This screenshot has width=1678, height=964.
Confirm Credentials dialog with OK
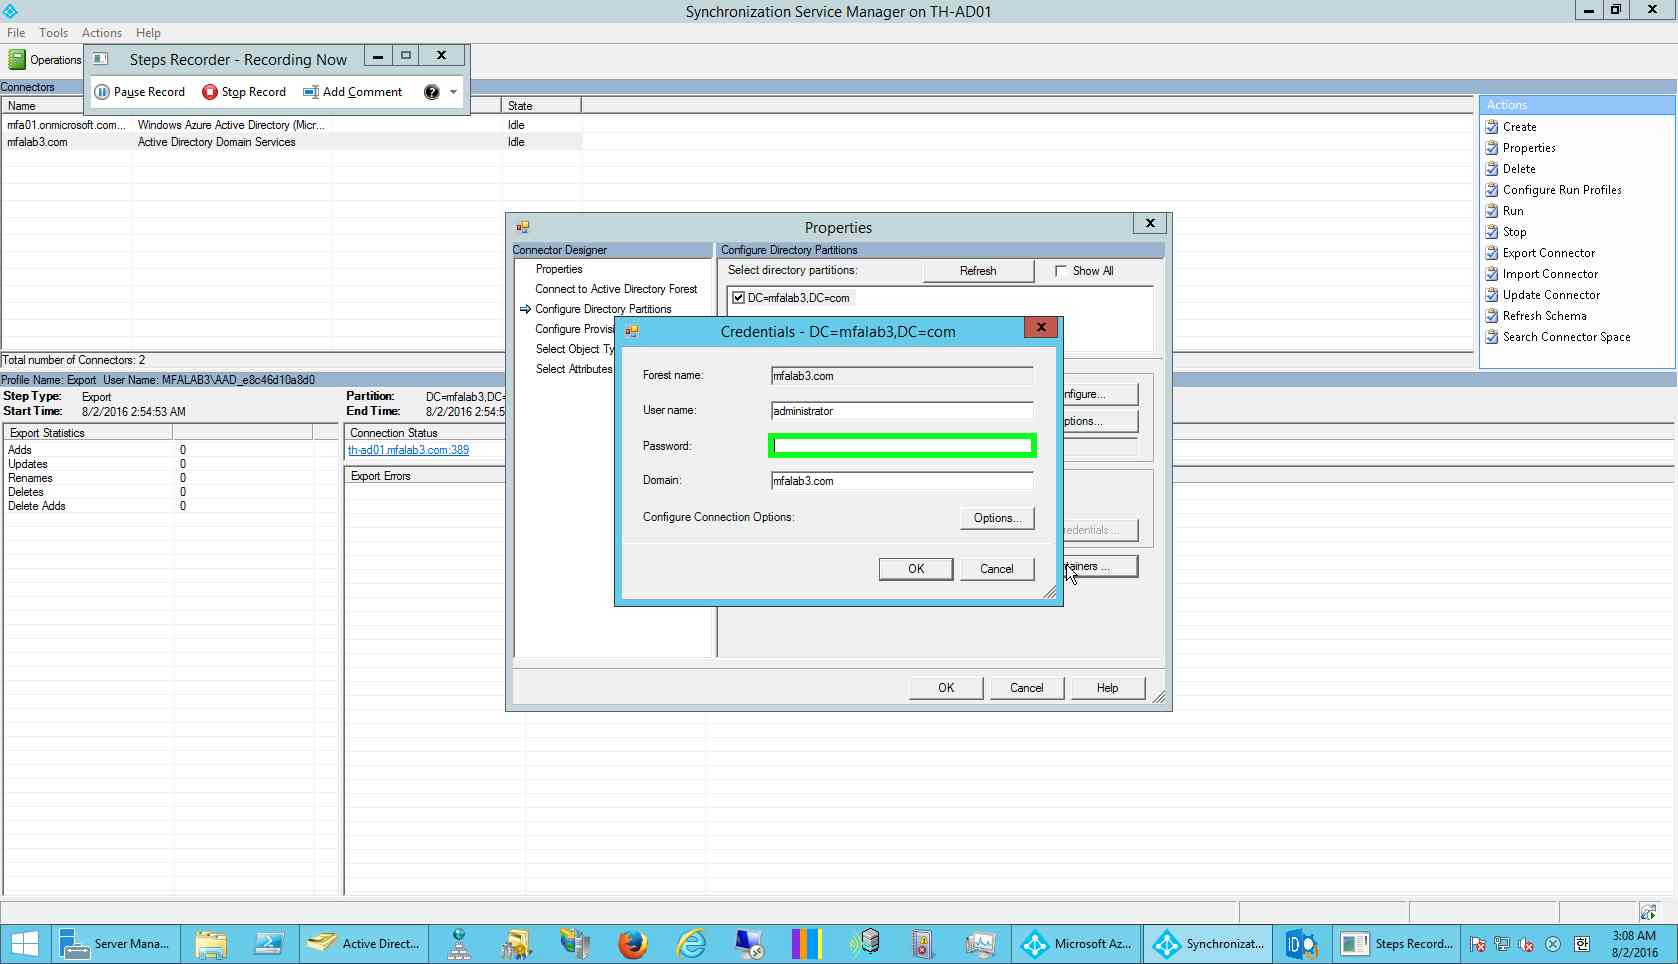pyautogui.click(x=916, y=569)
